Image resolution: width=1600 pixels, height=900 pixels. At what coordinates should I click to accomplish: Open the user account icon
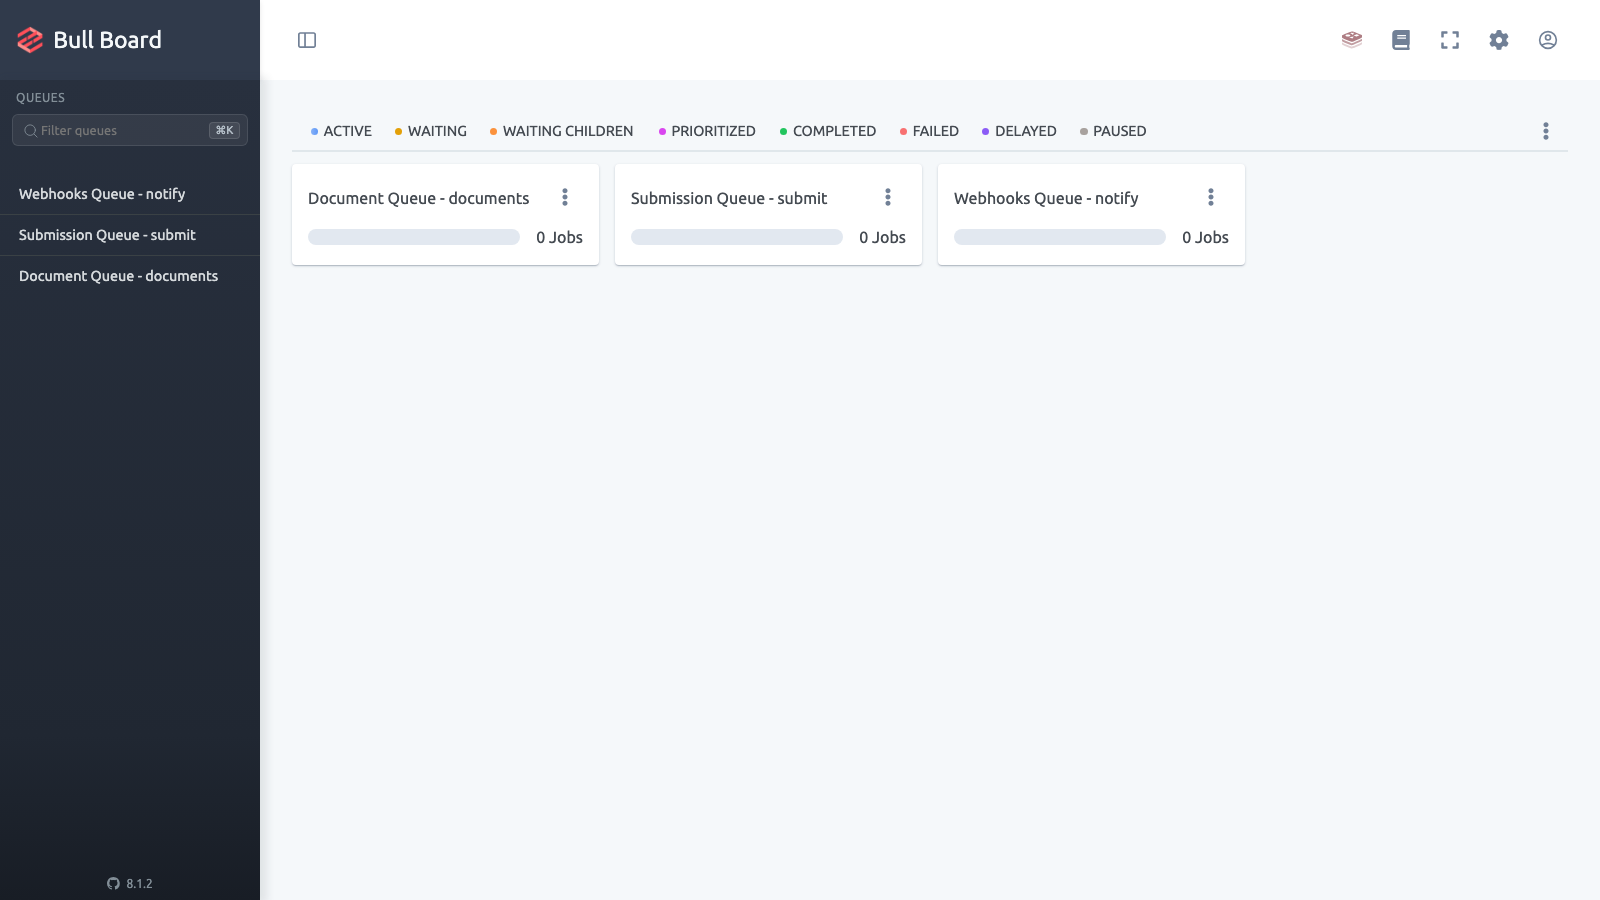(1548, 40)
